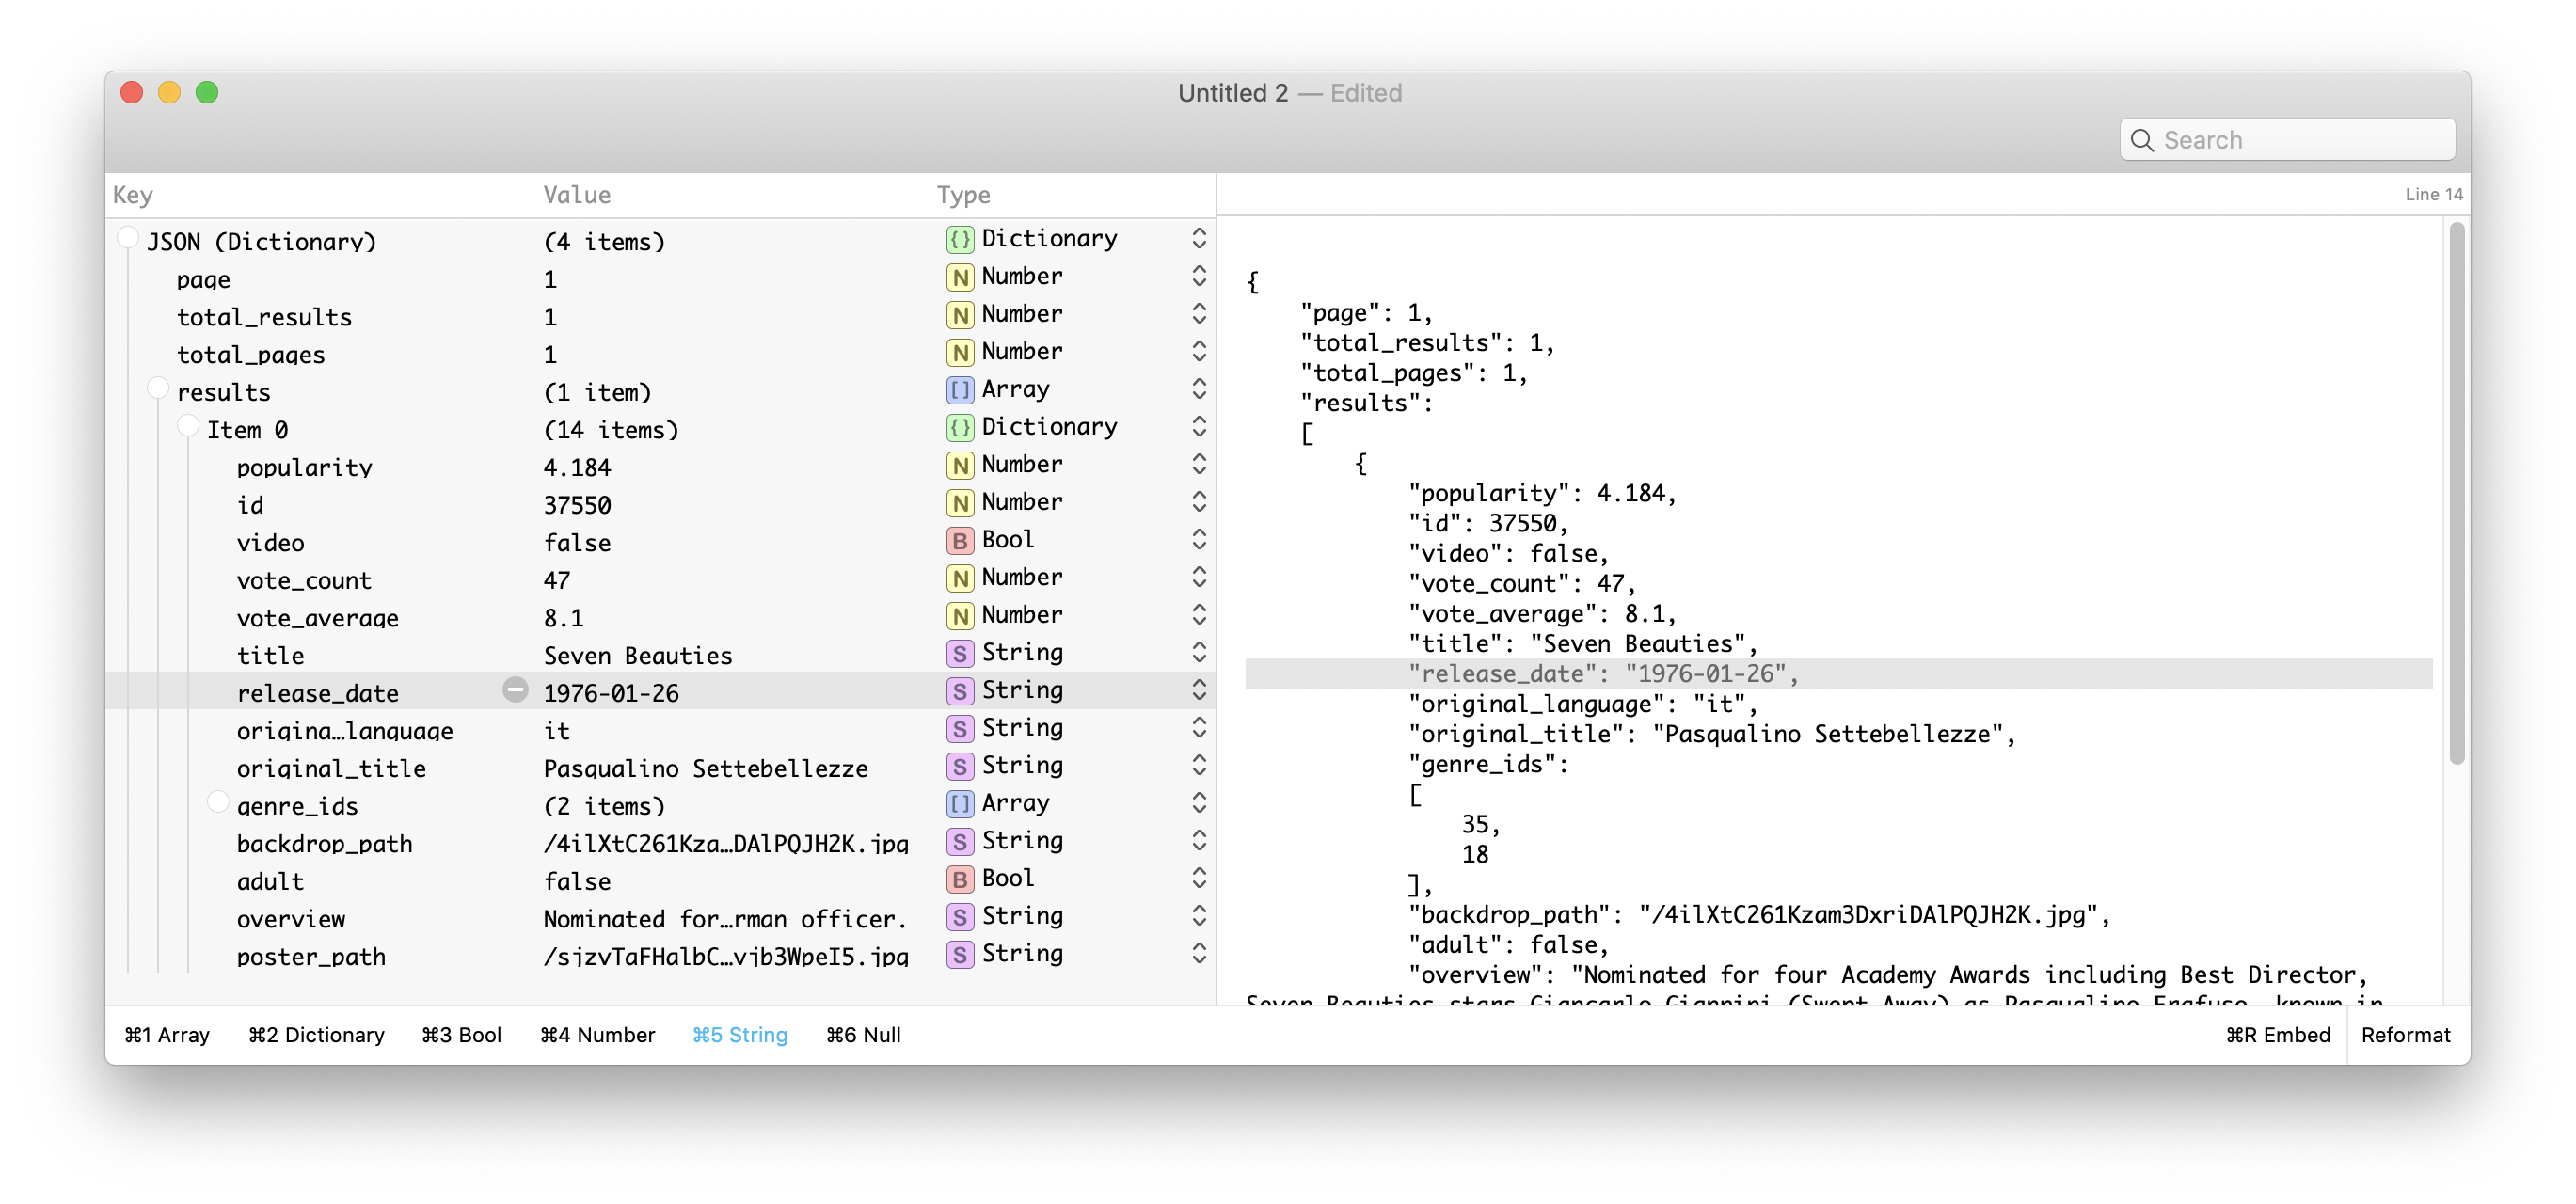The width and height of the screenshot is (2576, 1204).
Task: Click the Array type icon for results
Action: 959,390
